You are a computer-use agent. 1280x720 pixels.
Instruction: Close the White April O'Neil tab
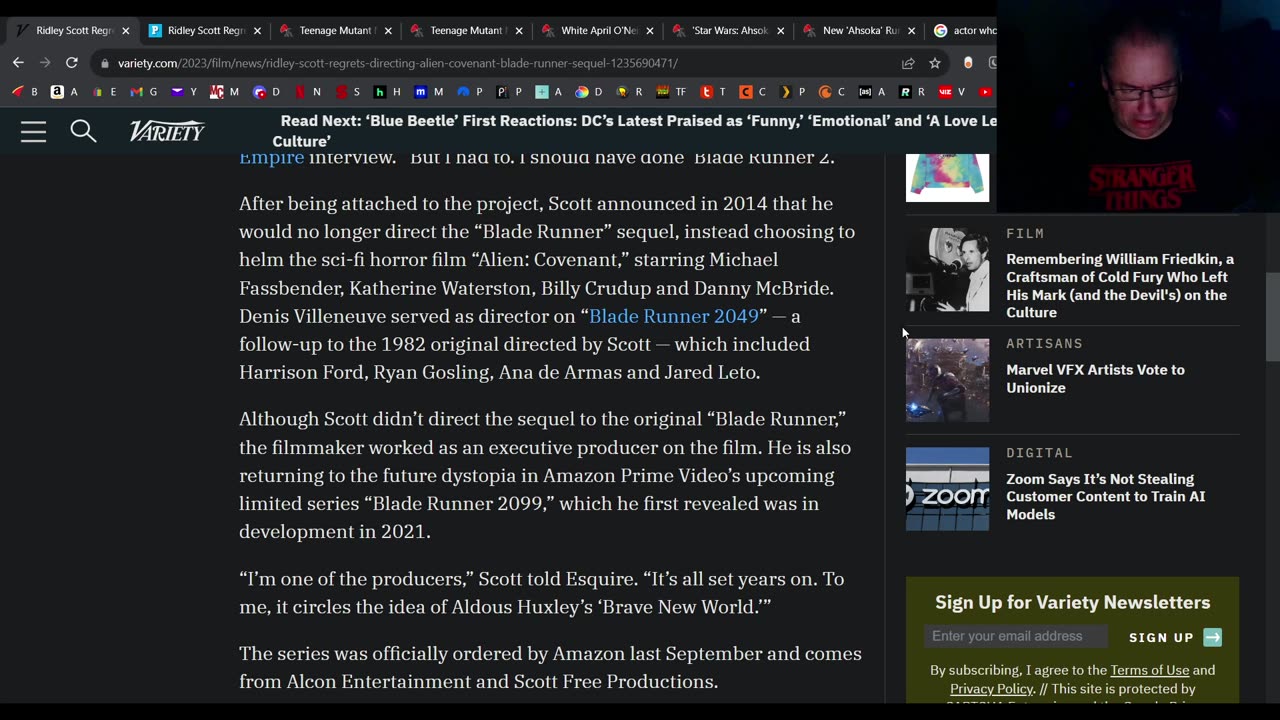650,31
